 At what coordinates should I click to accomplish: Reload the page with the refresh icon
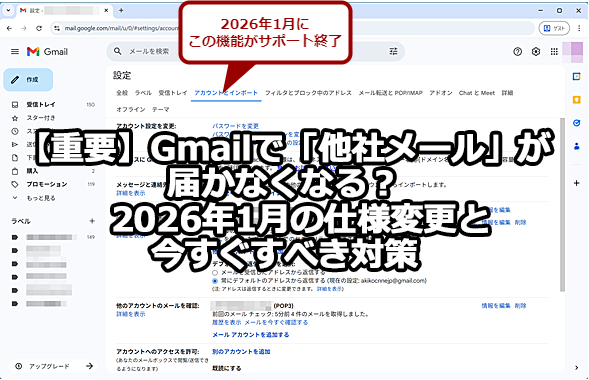(39, 28)
